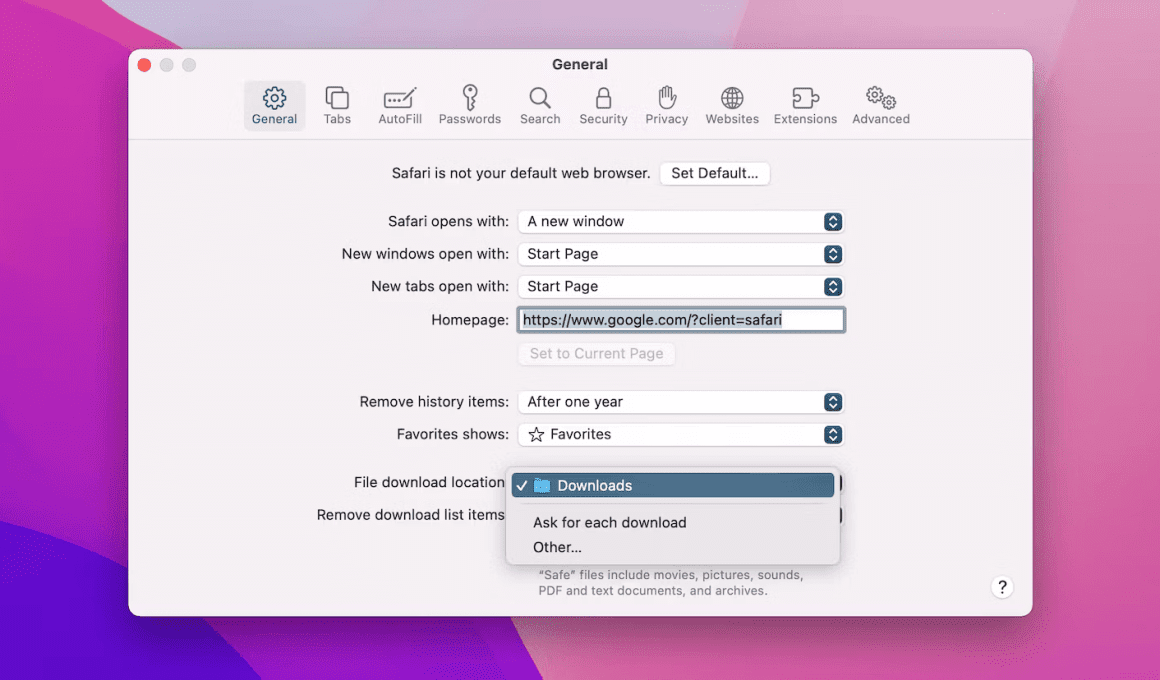
Task: Click the Set to Current Page button
Action: [x=596, y=354]
